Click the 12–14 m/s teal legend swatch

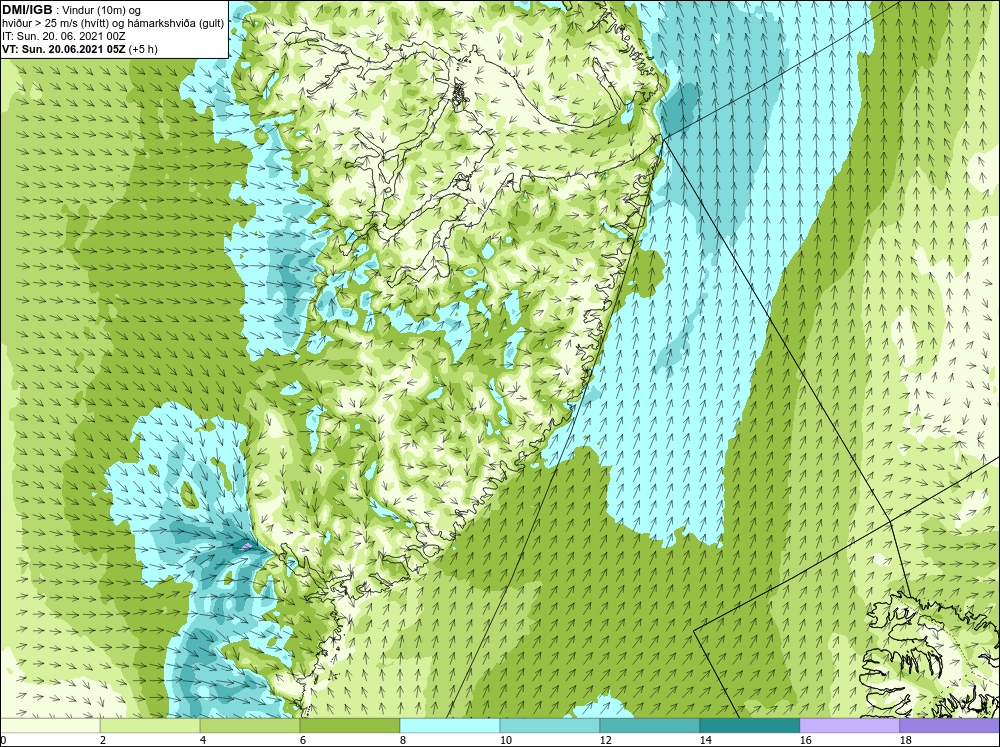(650, 726)
